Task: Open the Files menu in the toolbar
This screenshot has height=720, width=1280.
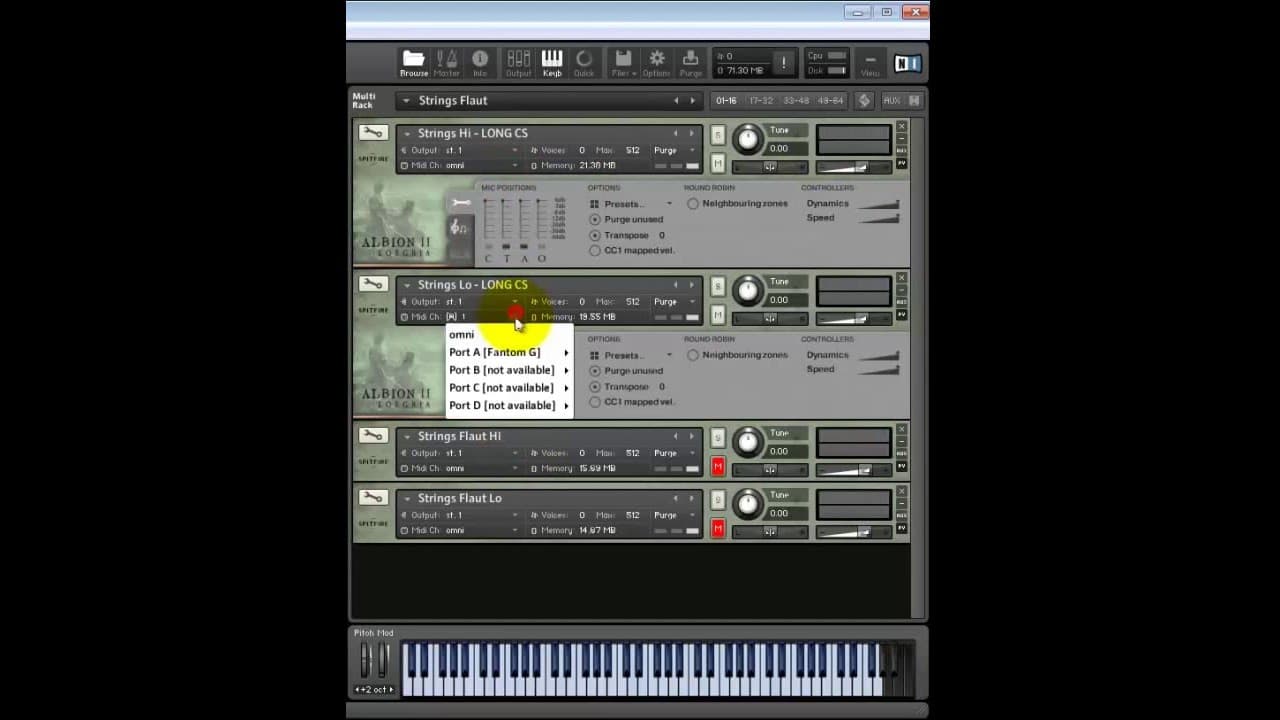Action: click(x=623, y=63)
